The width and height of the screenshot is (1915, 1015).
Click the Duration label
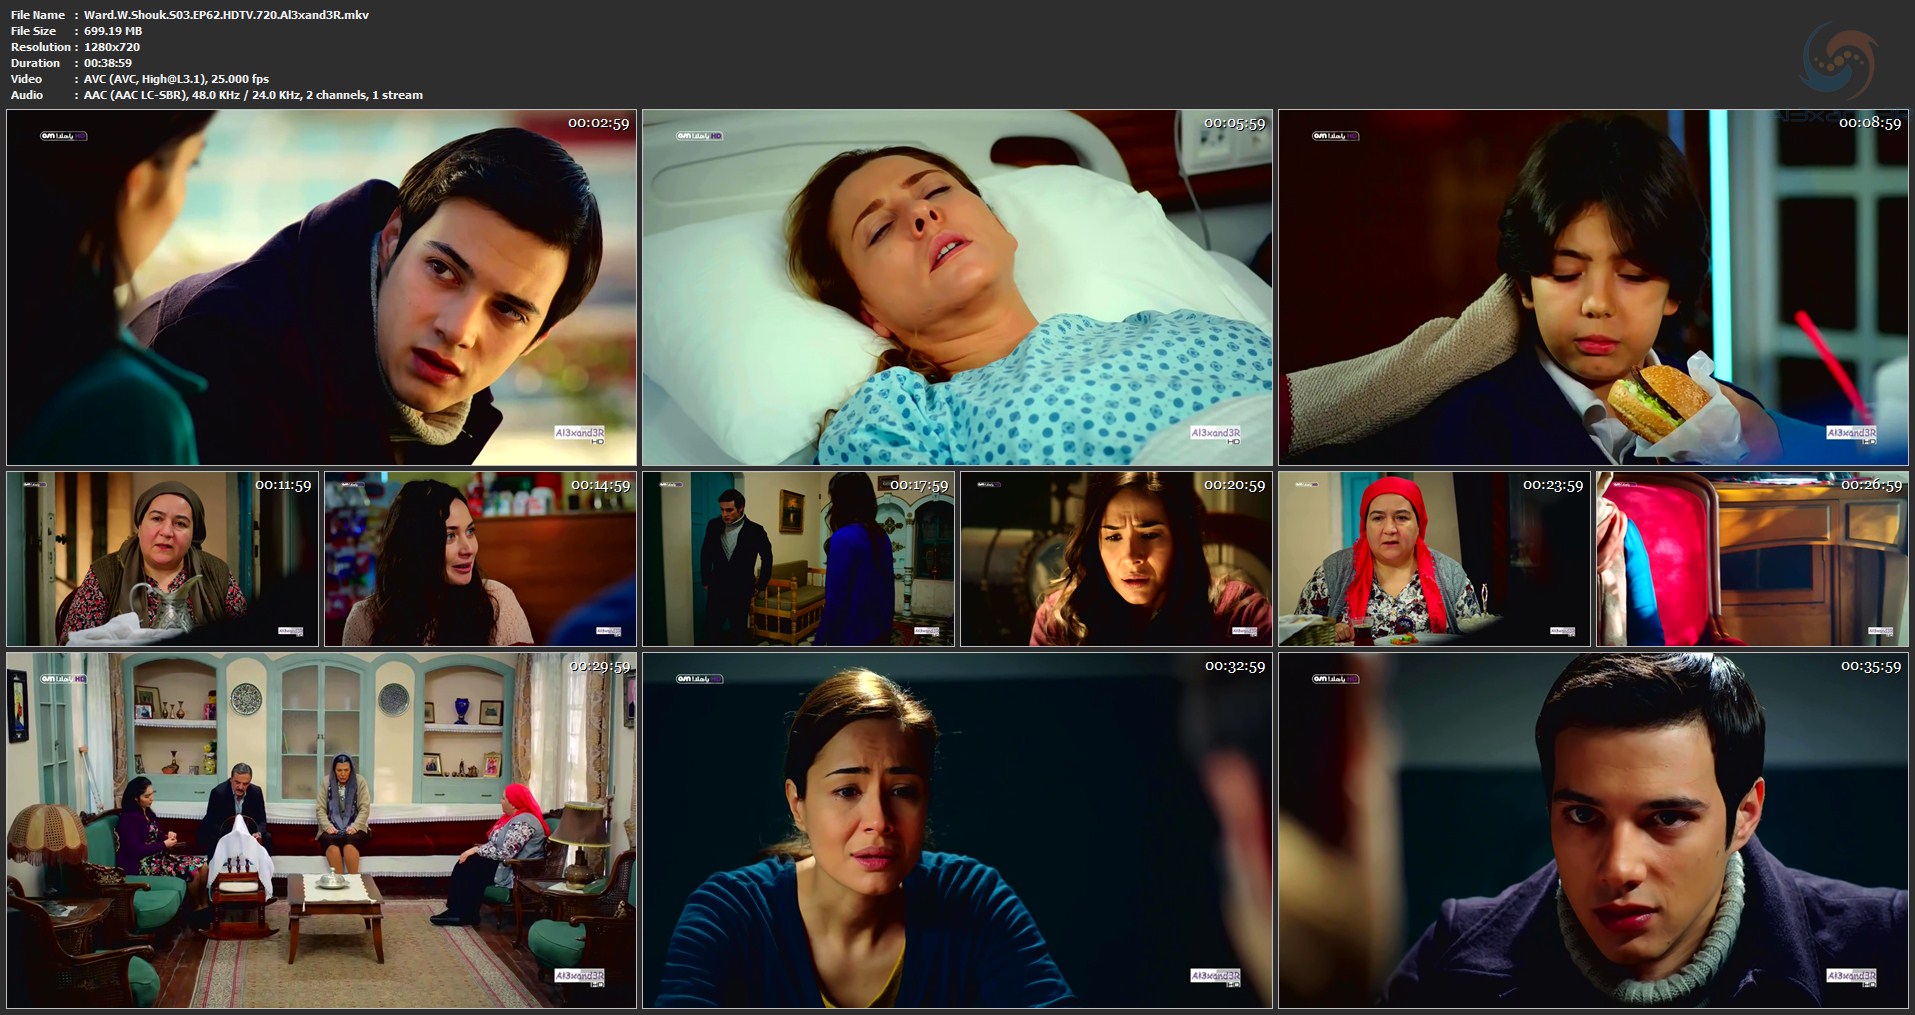[x=35, y=63]
